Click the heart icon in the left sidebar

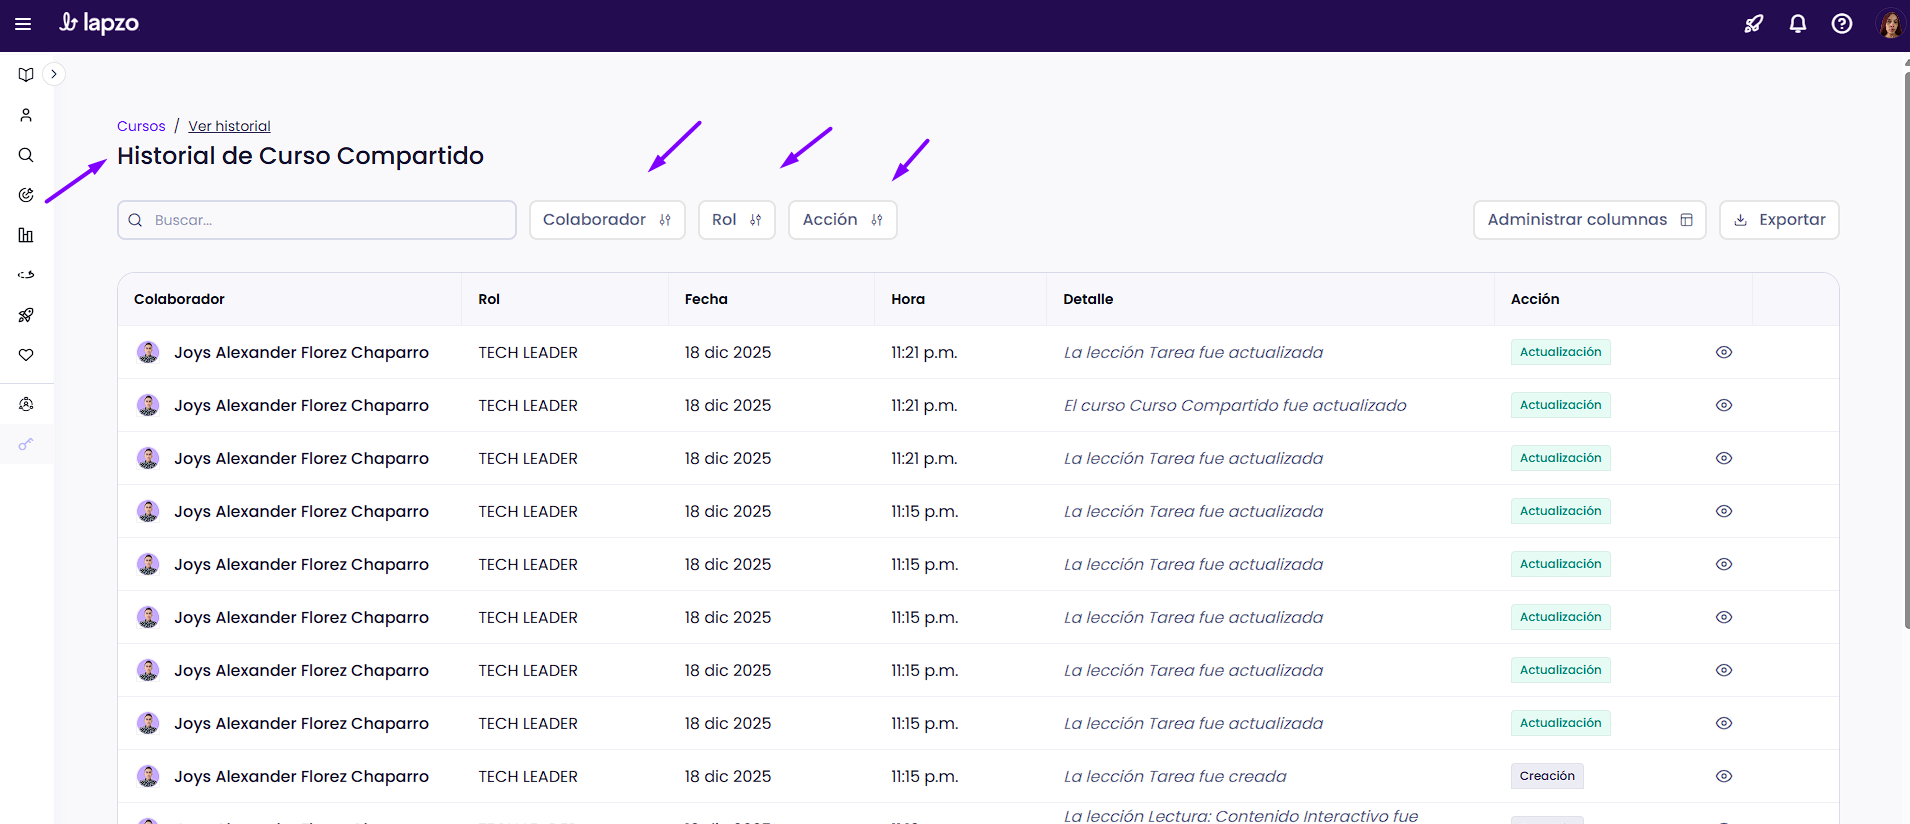(x=26, y=355)
